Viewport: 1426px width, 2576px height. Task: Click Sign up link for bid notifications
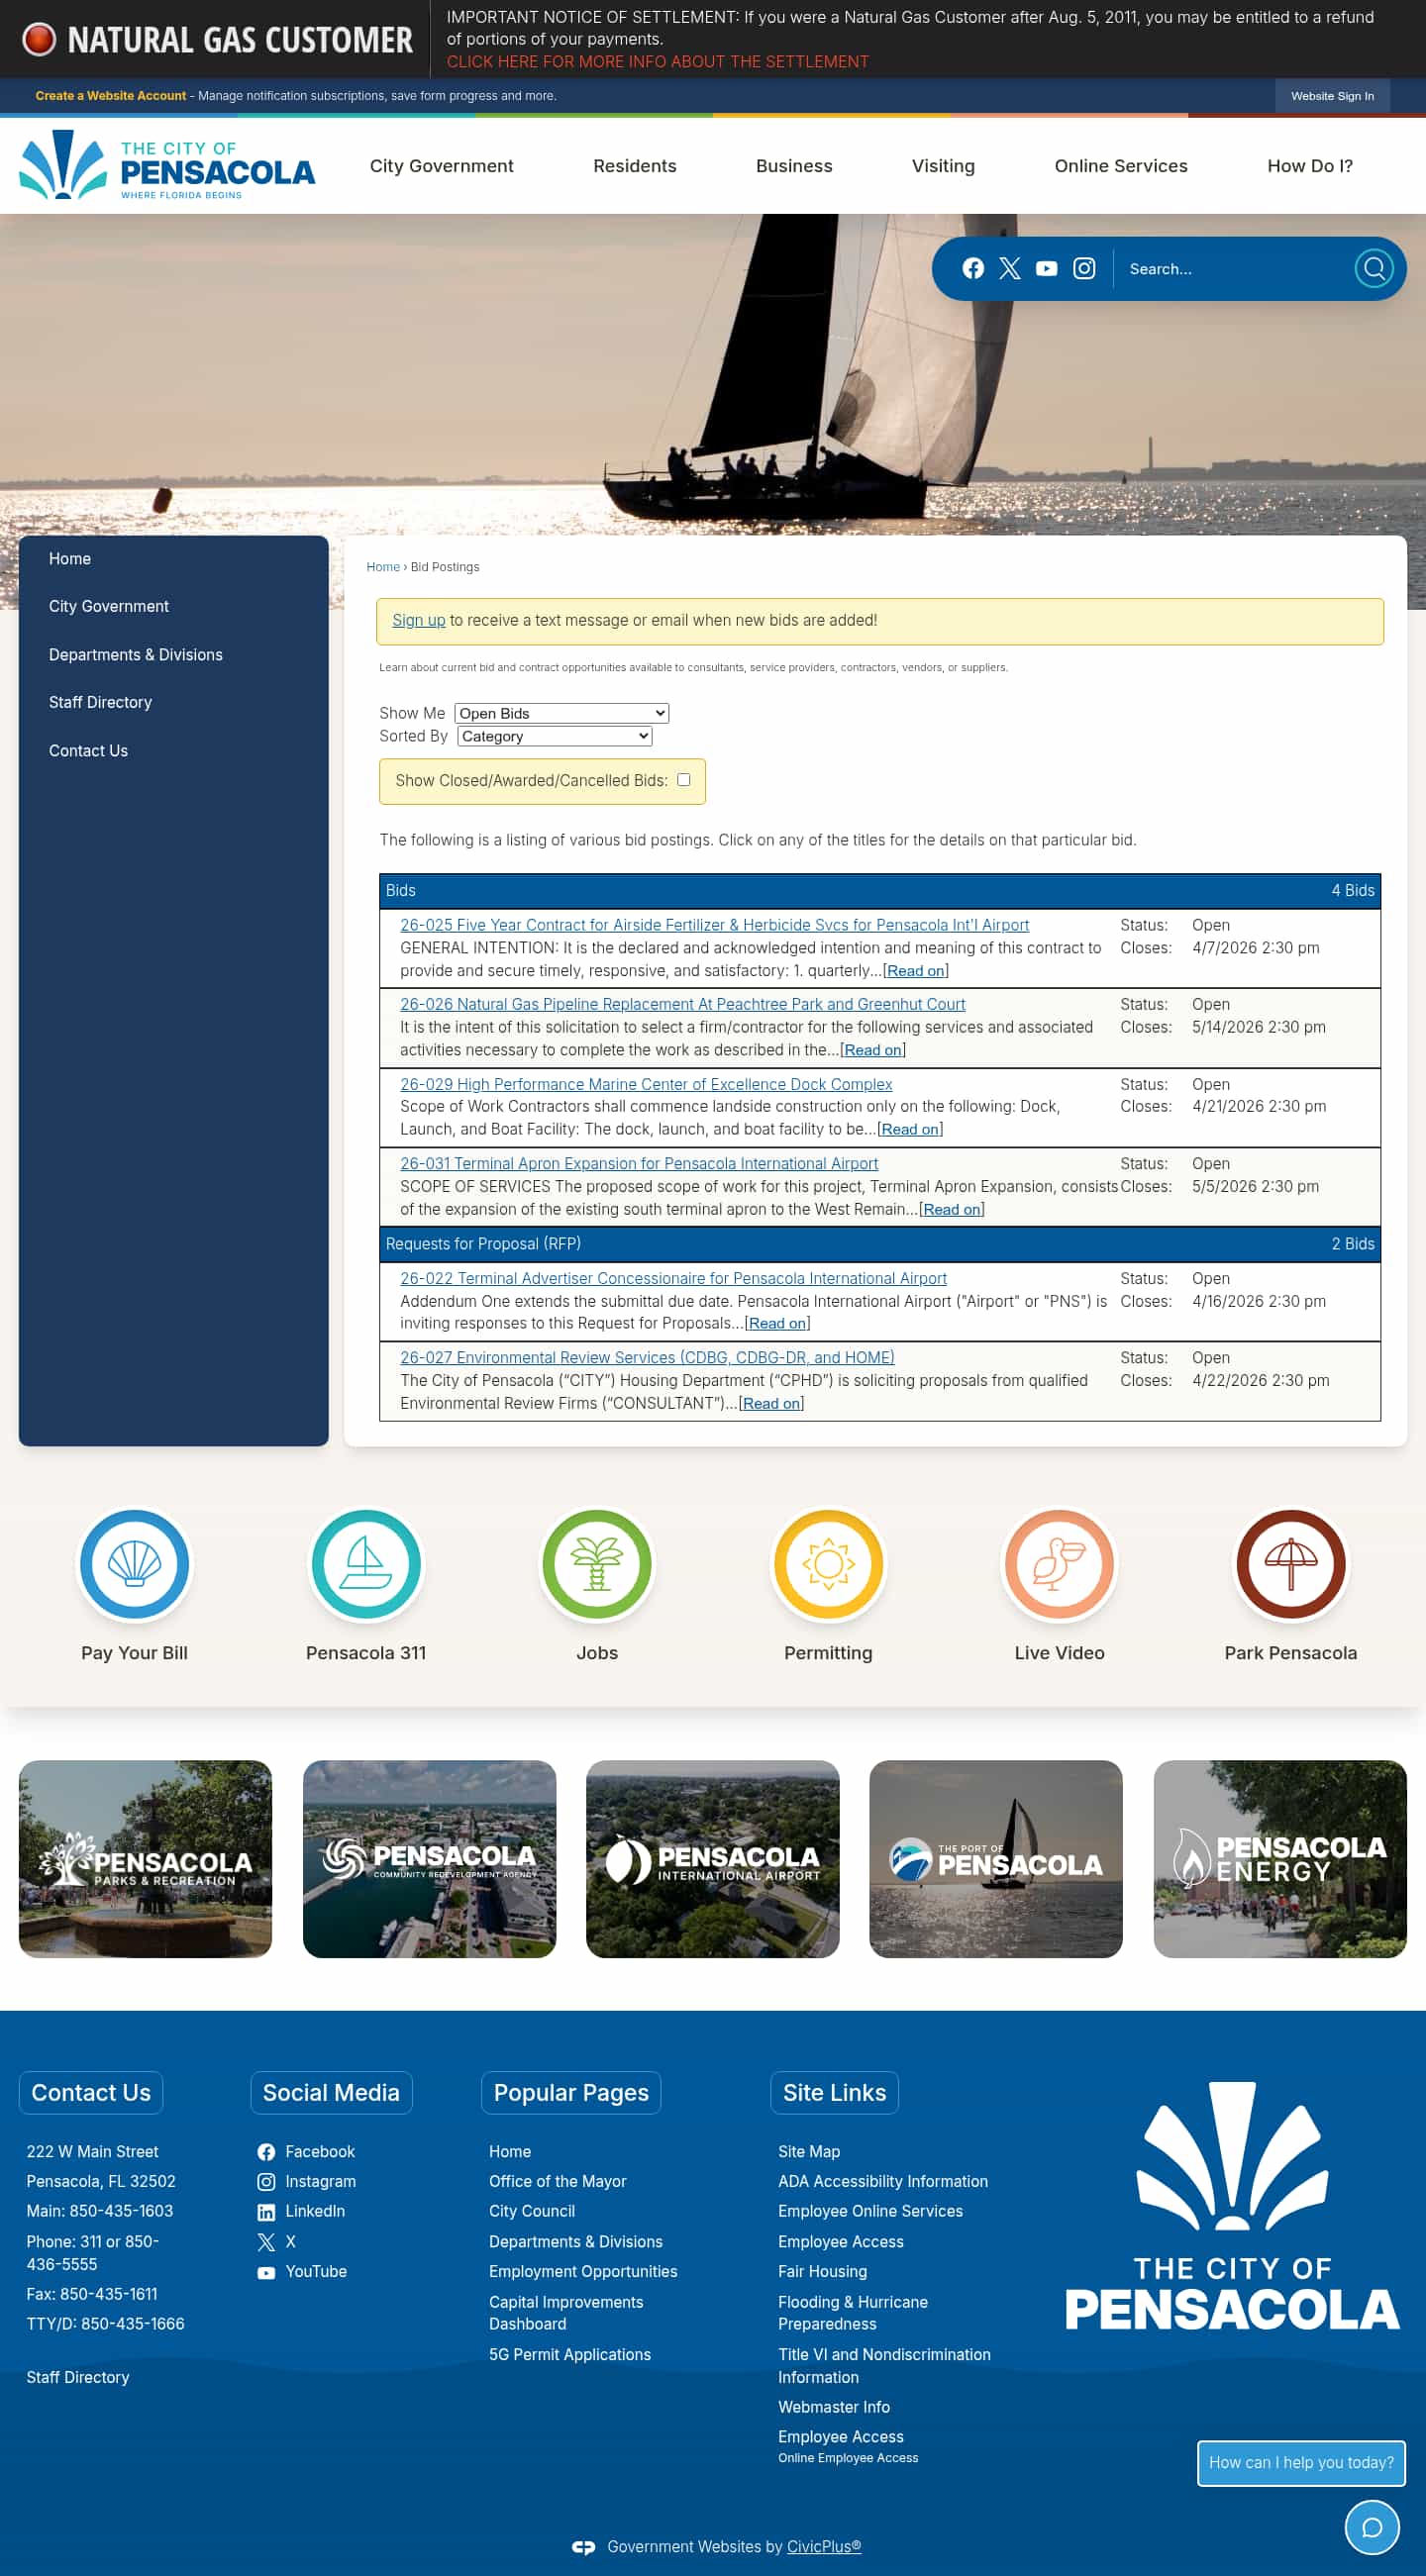click(x=418, y=620)
